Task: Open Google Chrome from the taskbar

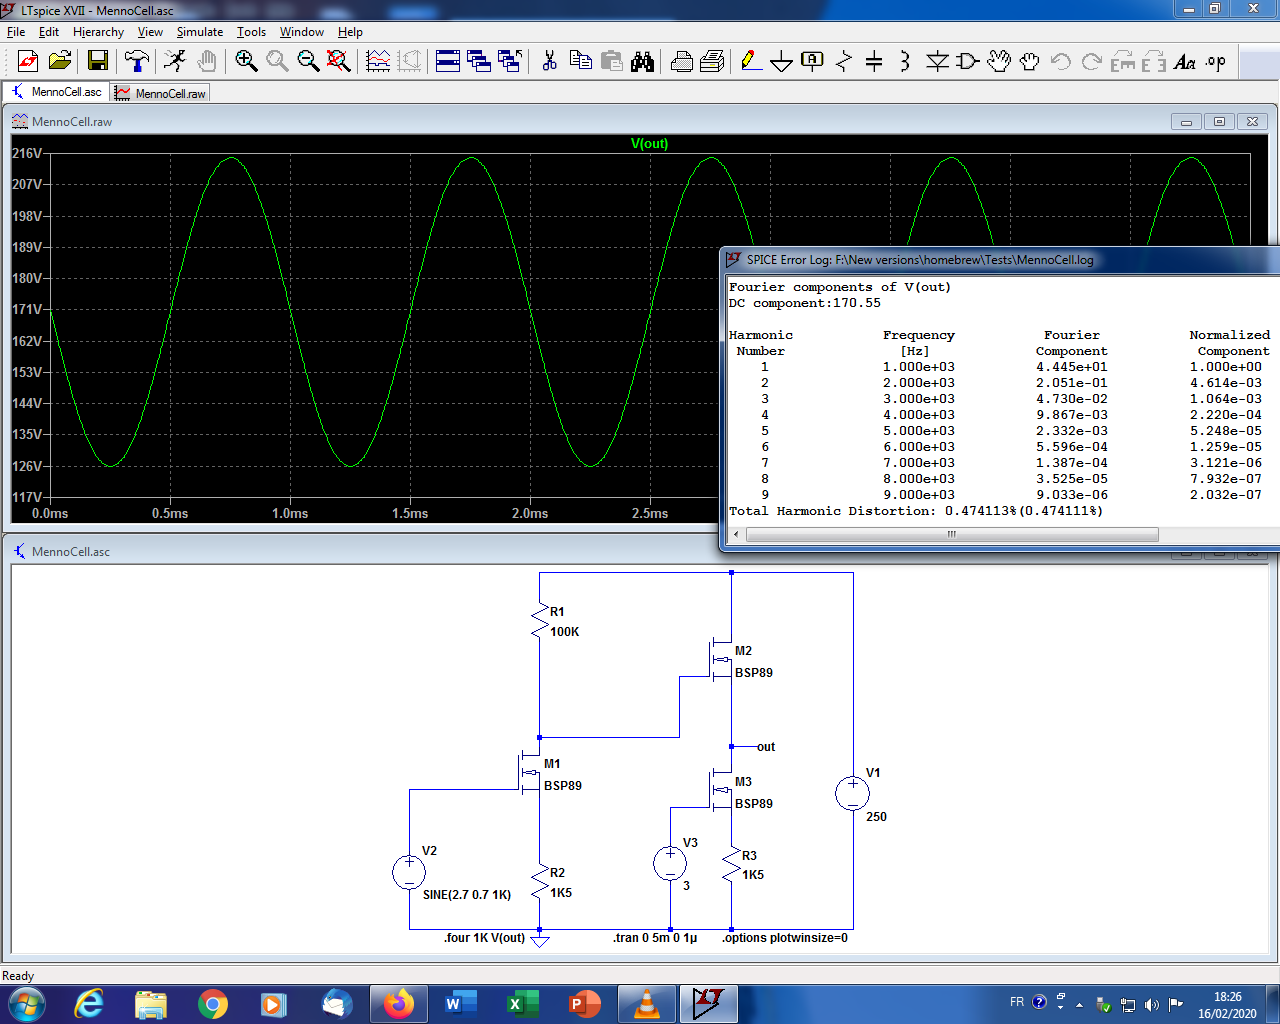Action: (x=212, y=1004)
